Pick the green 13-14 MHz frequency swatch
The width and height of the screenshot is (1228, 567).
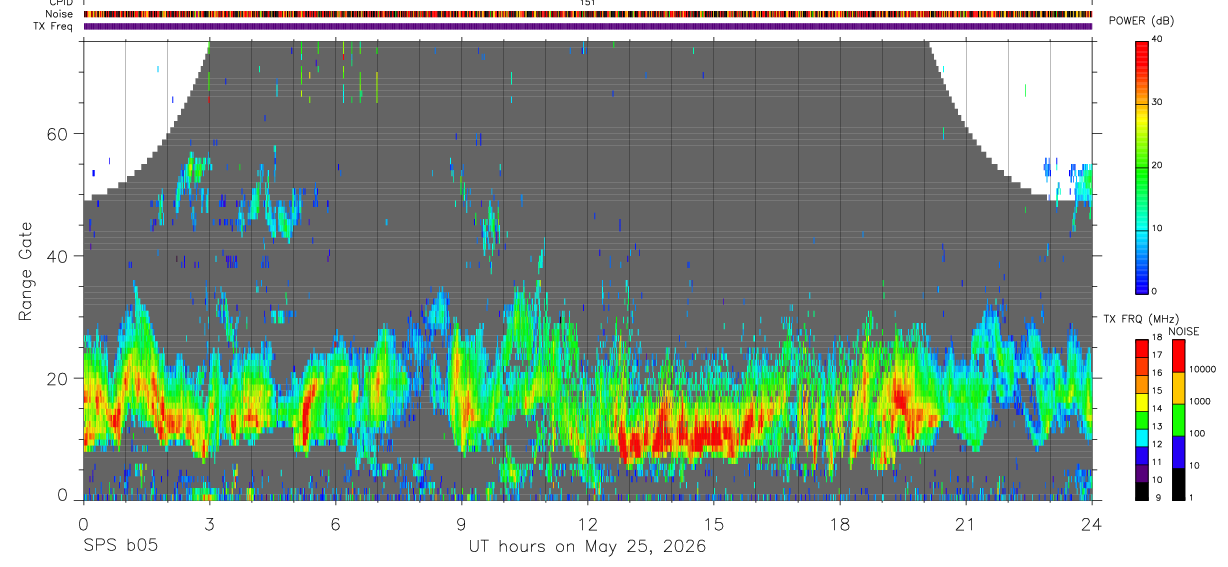(x=1142, y=420)
